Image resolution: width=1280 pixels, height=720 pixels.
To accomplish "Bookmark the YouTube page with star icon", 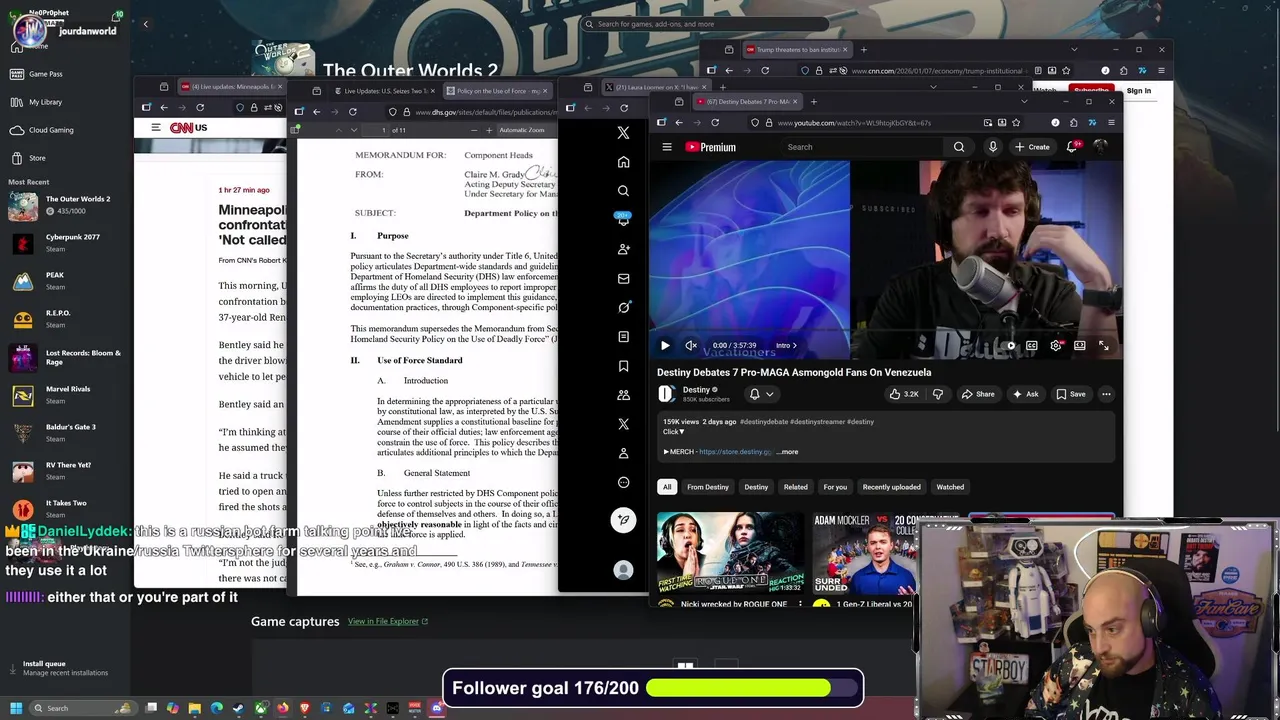I will 1016,122.
